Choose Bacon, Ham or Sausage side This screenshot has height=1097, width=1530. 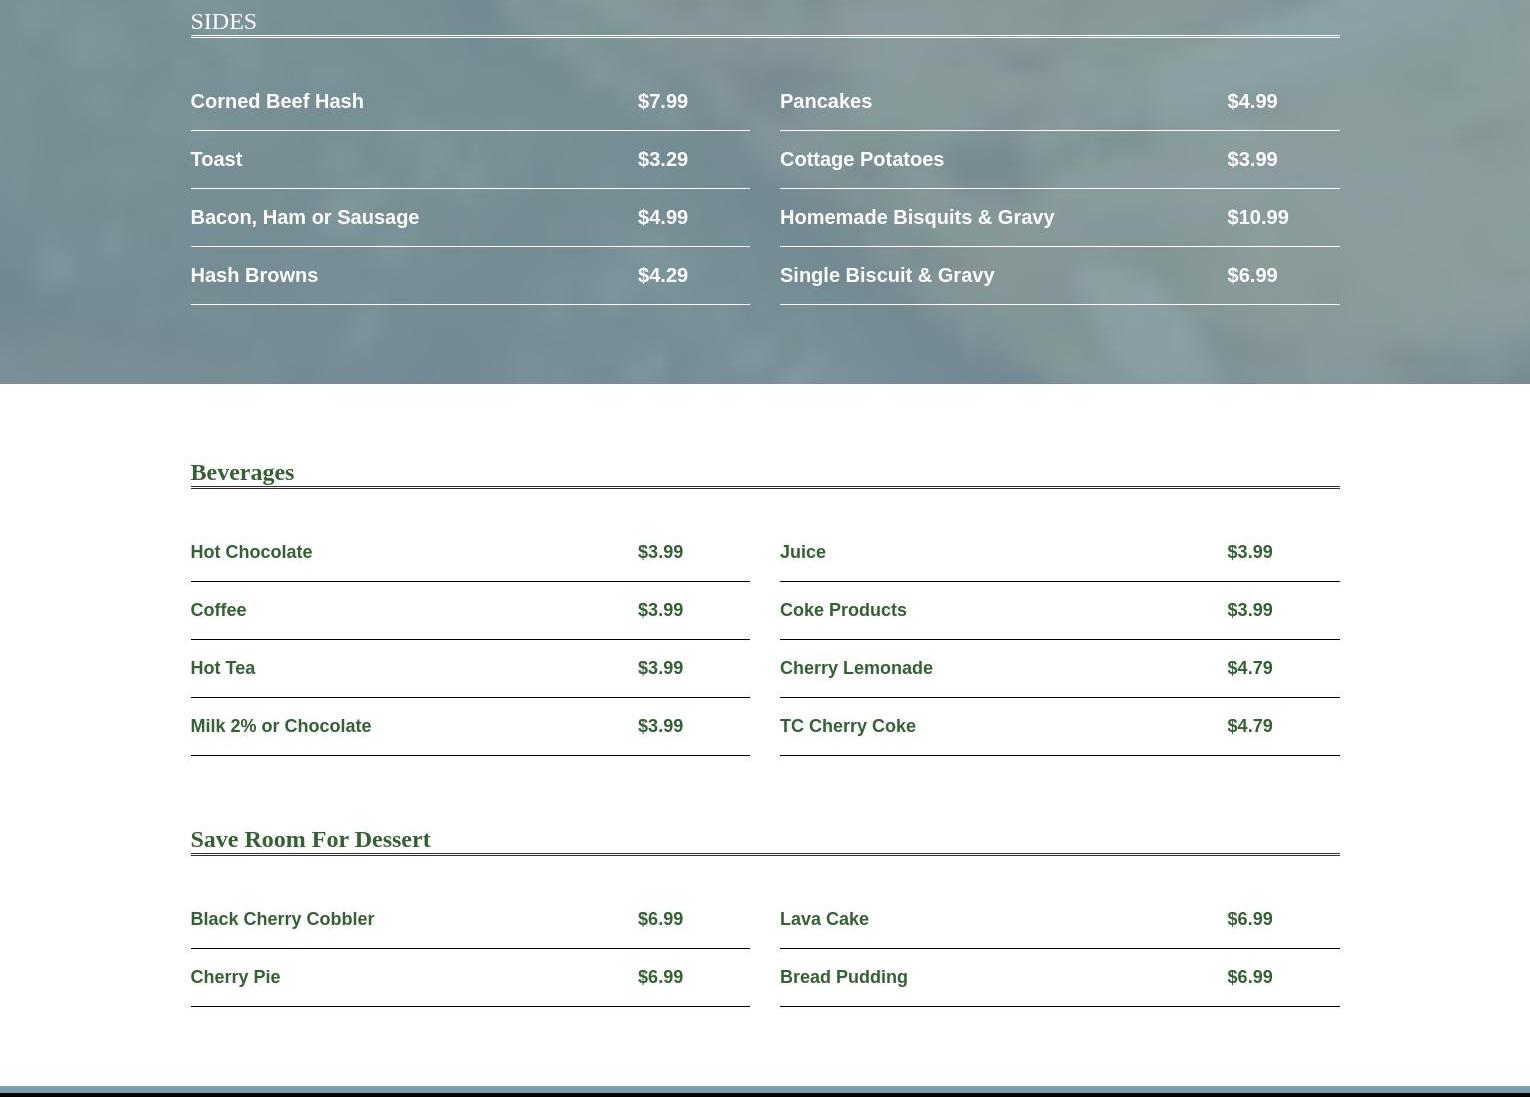pos(304,217)
